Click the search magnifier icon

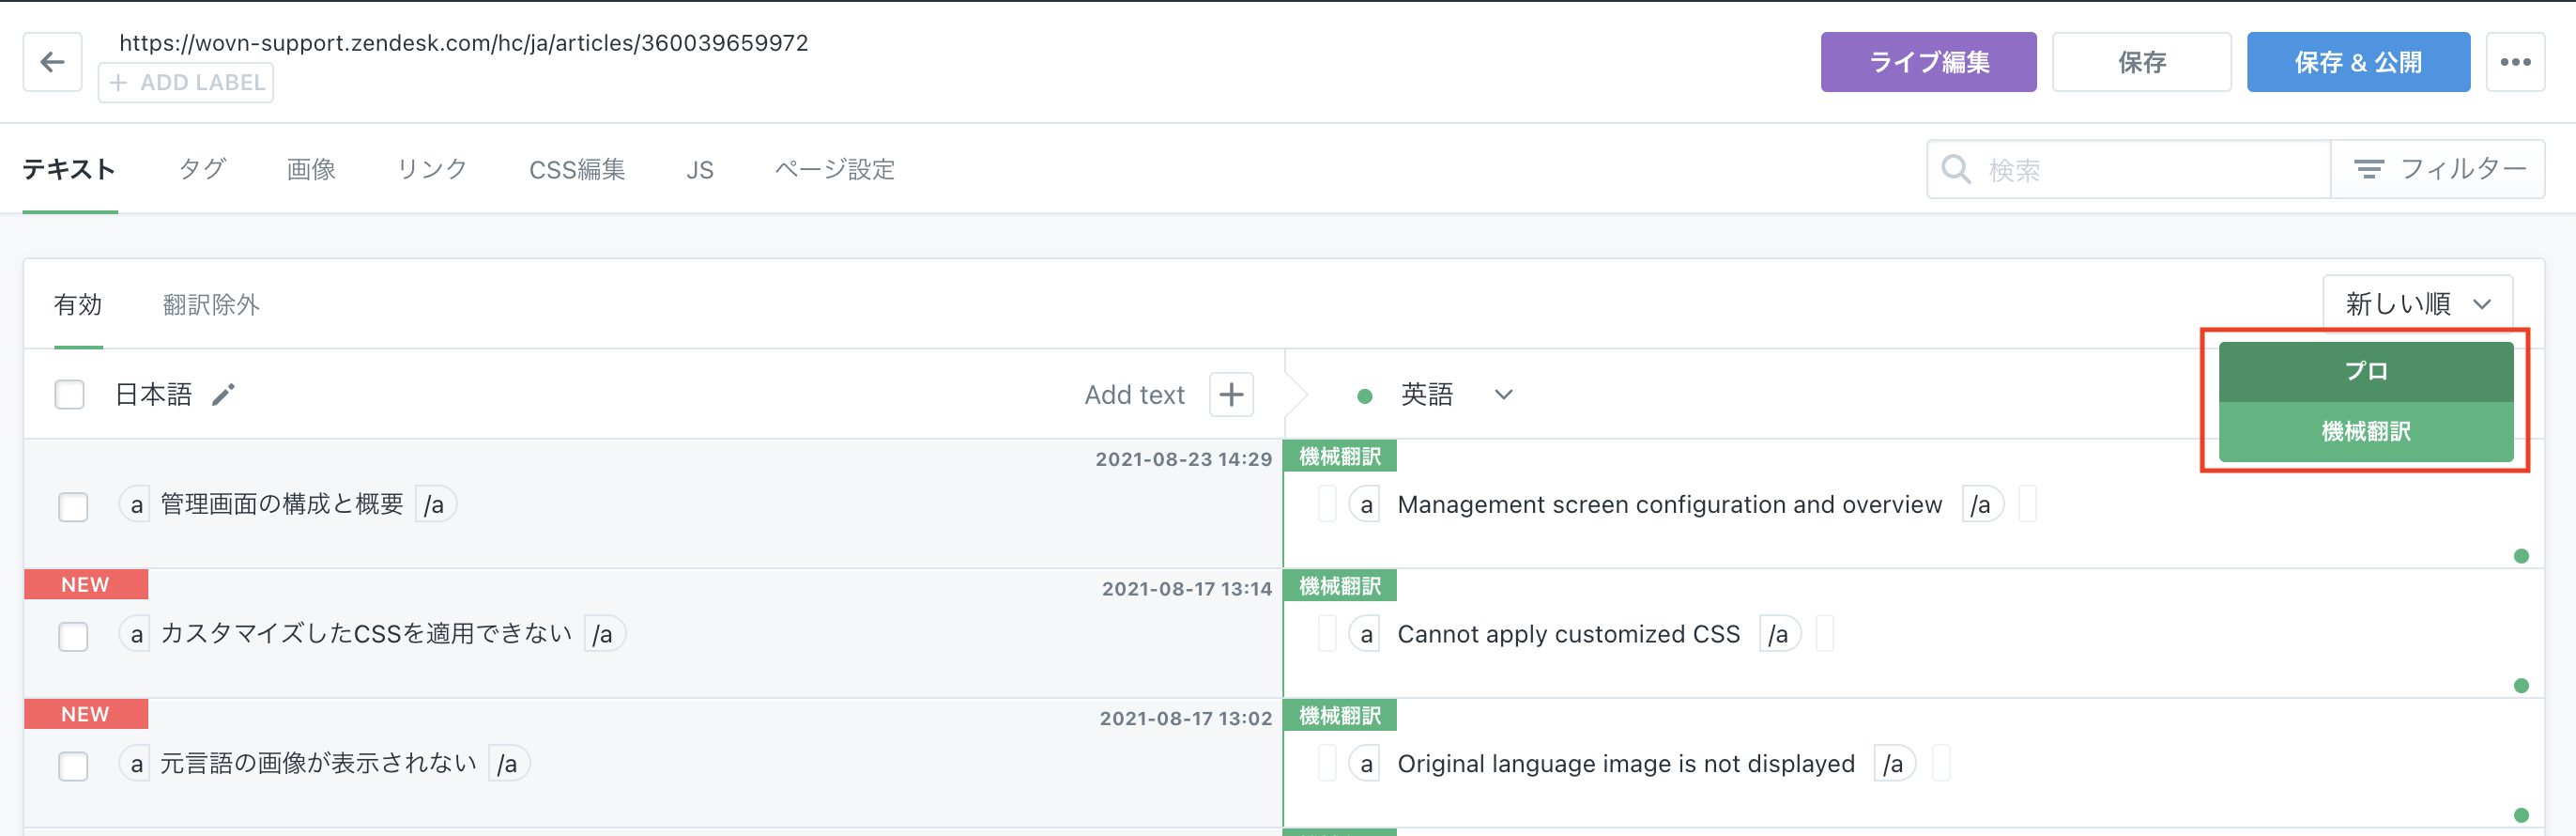point(1956,169)
